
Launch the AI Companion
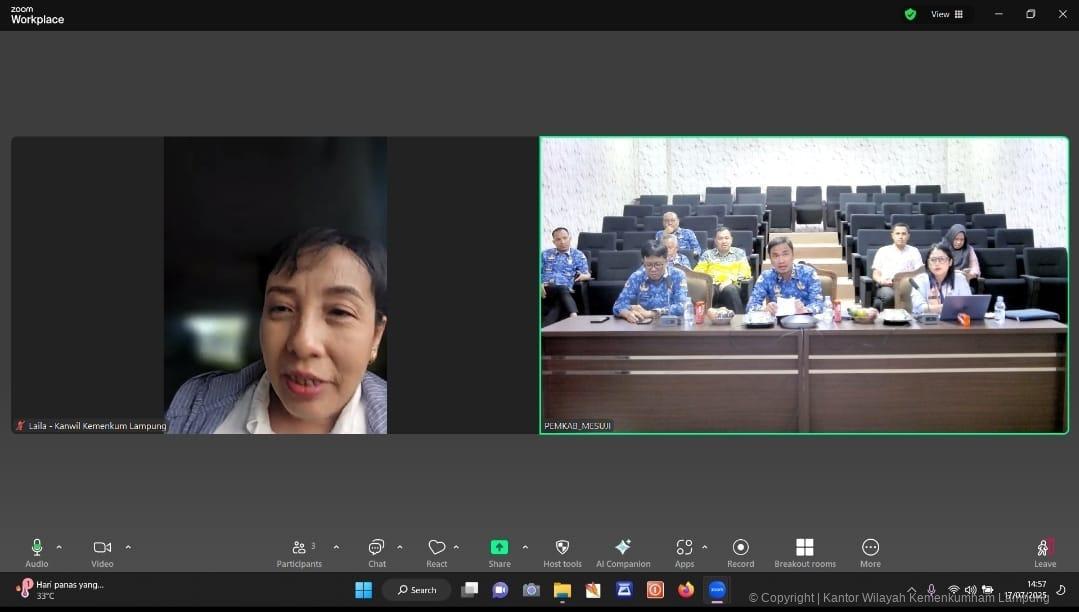pos(623,548)
